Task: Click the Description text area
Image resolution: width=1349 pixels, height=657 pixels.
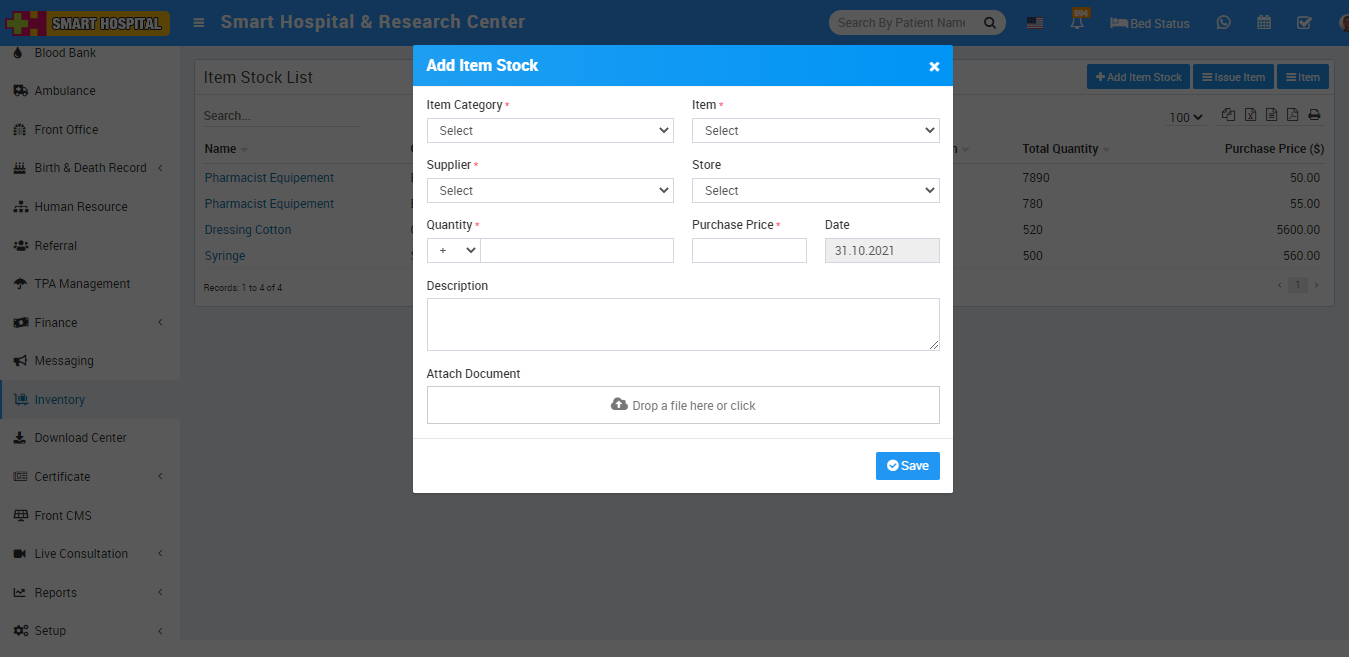Action: 683,325
